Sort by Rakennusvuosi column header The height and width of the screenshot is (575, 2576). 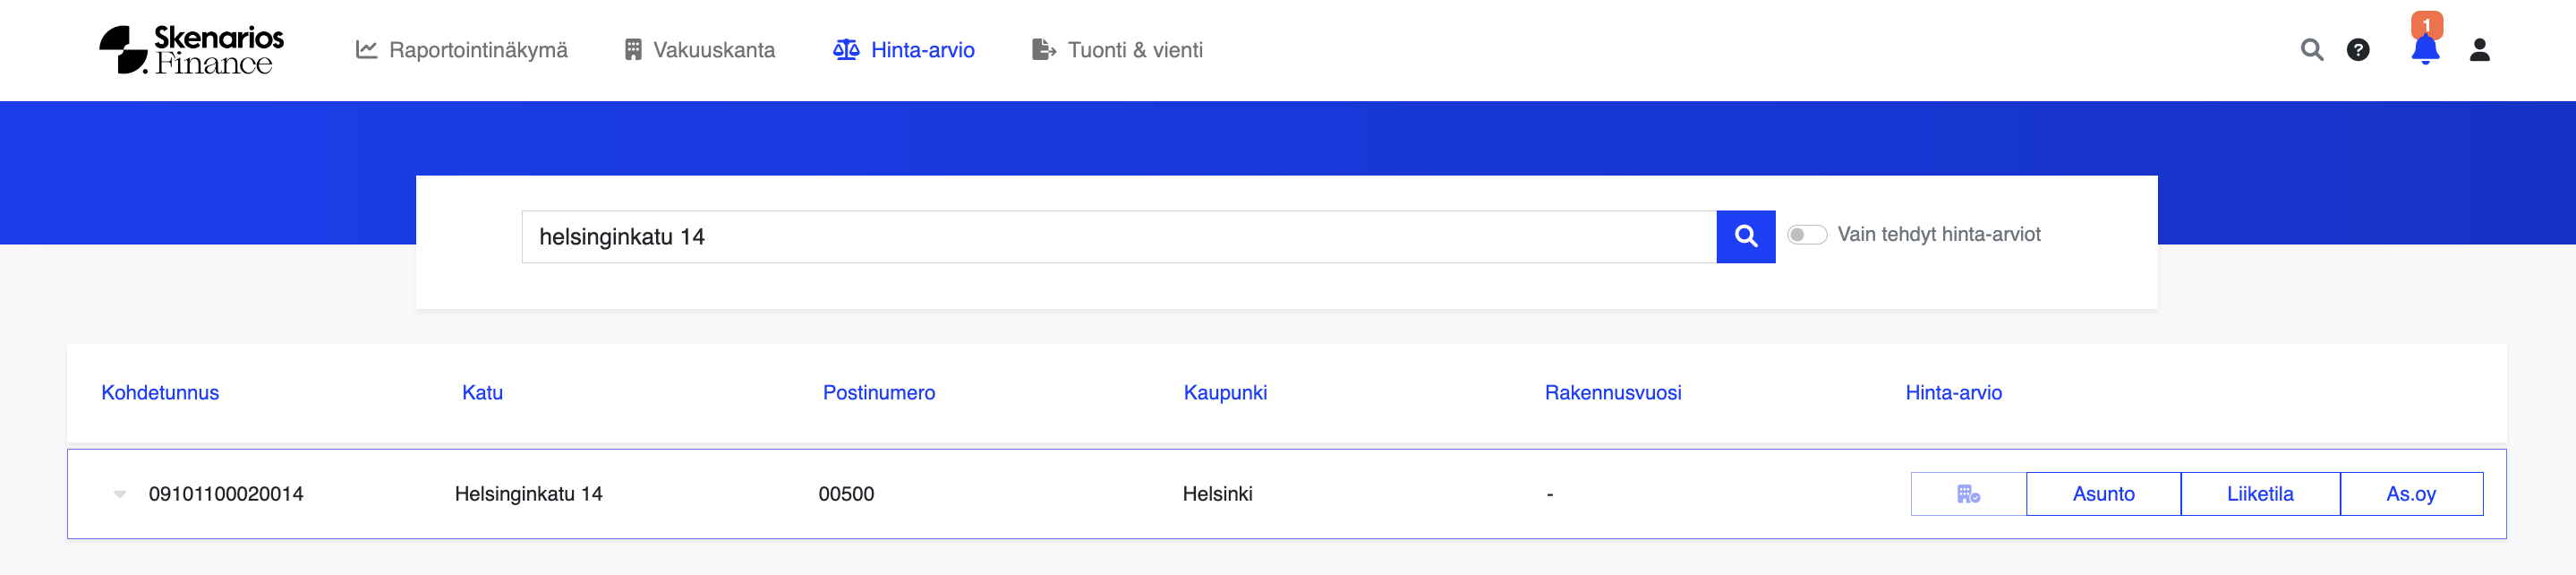(1612, 393)
